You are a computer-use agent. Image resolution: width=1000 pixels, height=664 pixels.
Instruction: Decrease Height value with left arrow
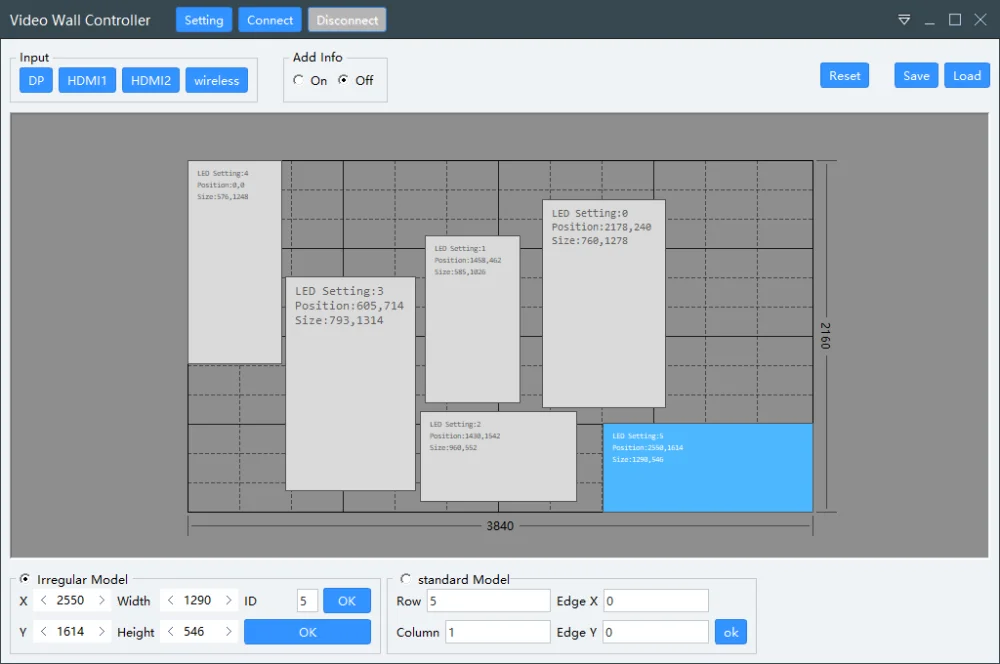coord(170,631)
